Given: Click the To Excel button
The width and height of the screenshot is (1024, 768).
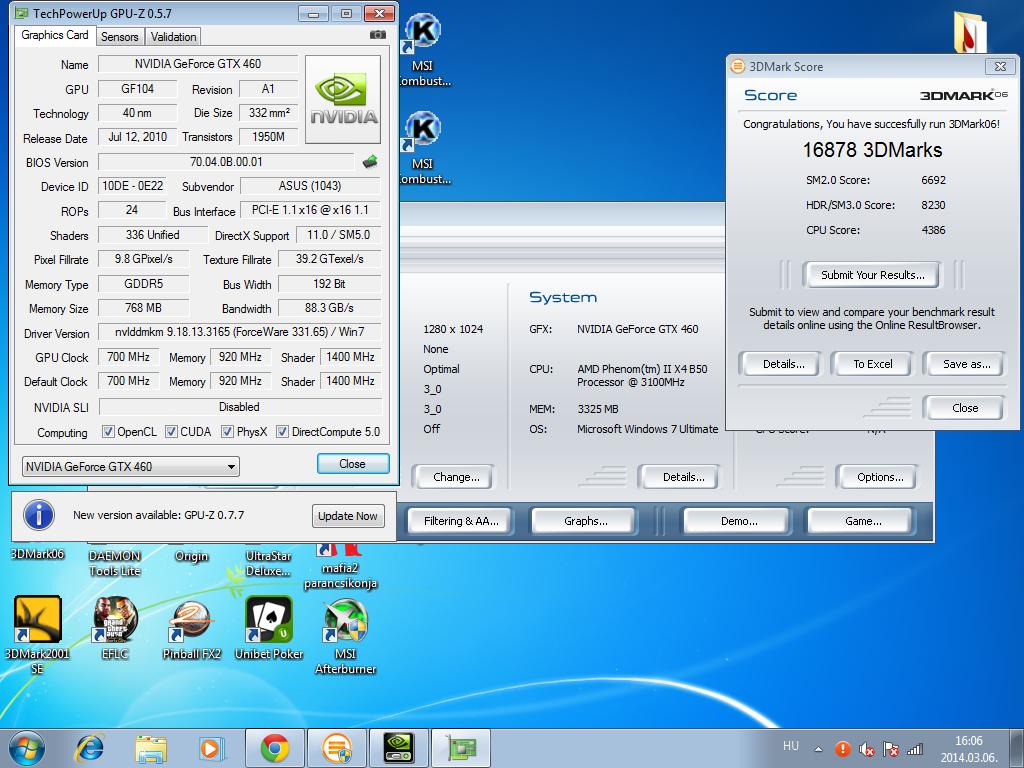Looking at the screenshot, I should coord(872,364).
